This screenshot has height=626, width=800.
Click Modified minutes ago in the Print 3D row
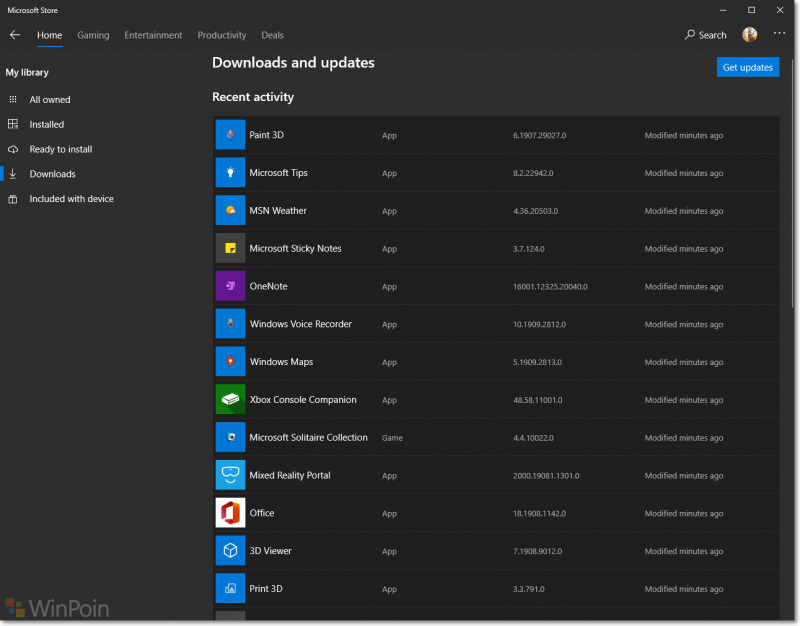[x=684, y=589]
